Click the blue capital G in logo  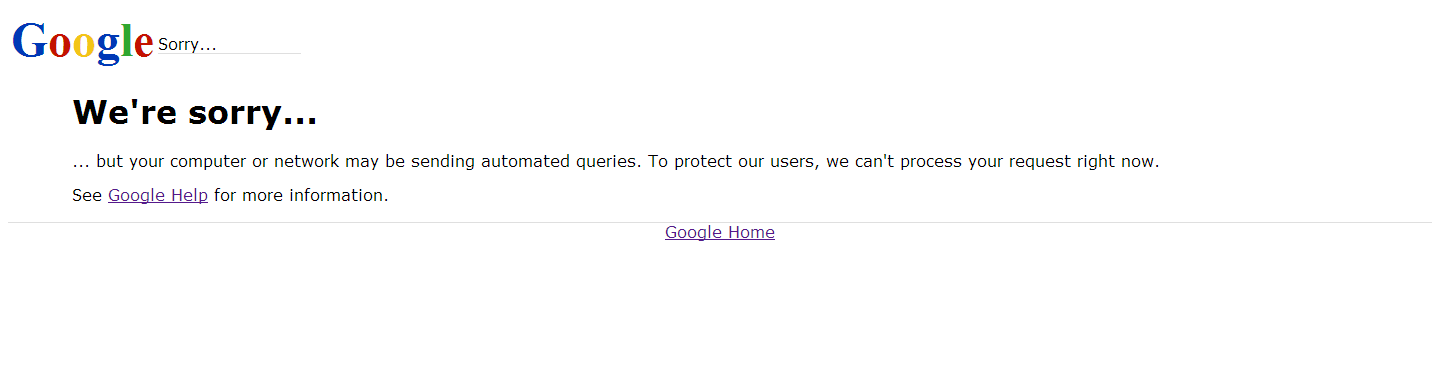[30, 40]
